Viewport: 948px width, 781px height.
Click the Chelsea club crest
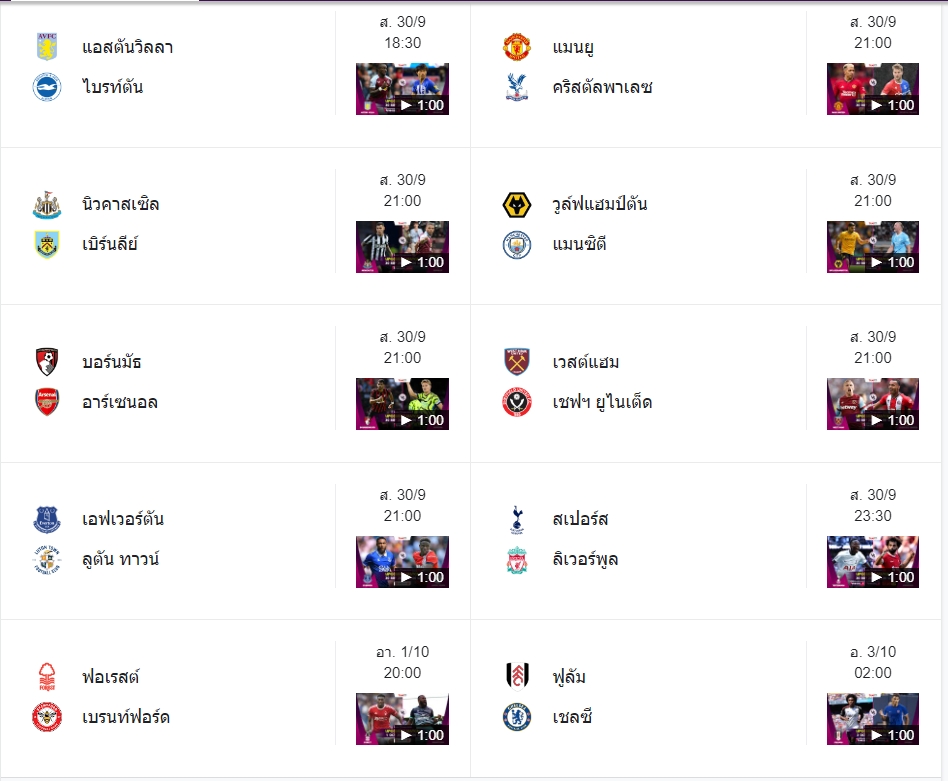(x=517, y=717)
